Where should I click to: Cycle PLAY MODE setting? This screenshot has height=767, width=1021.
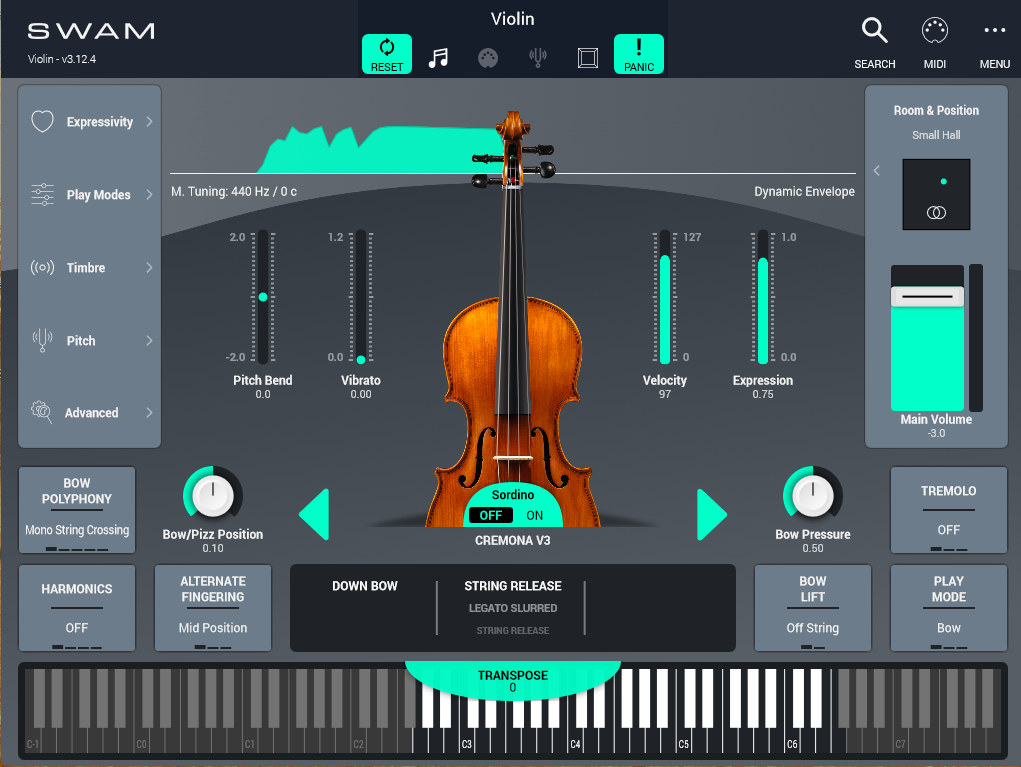tap(948, 607)
